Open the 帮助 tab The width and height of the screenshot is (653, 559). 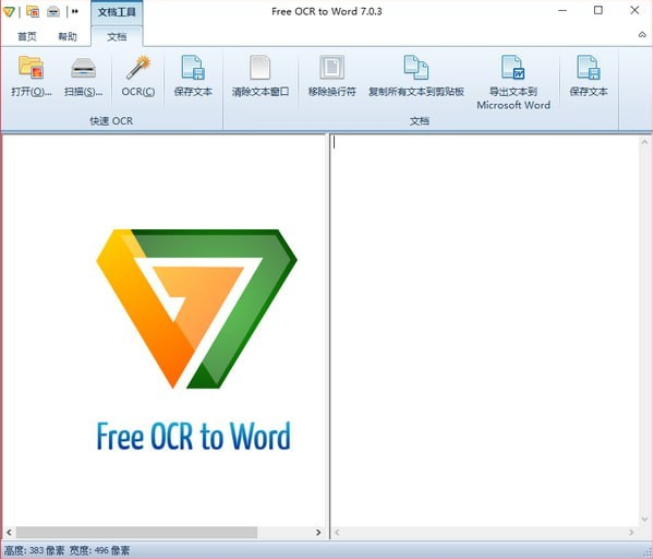(67, 37)
